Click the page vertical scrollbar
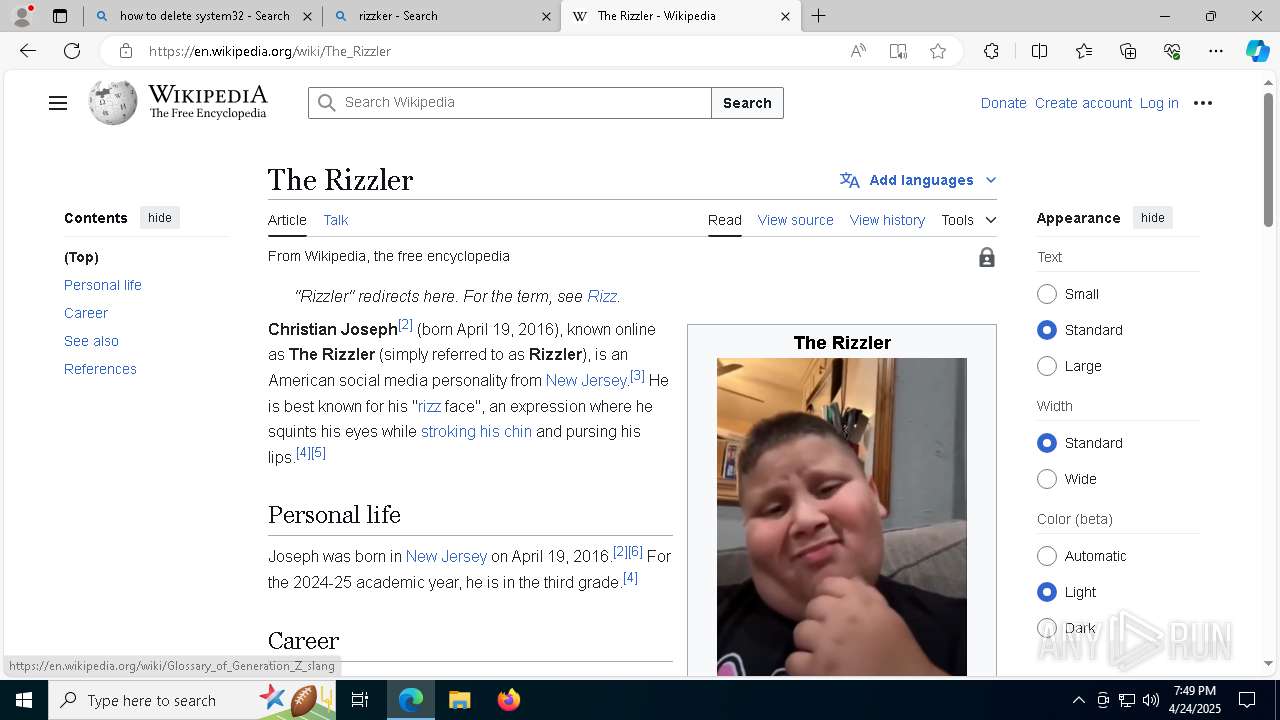1280x720 pixels. [1268, 160]
